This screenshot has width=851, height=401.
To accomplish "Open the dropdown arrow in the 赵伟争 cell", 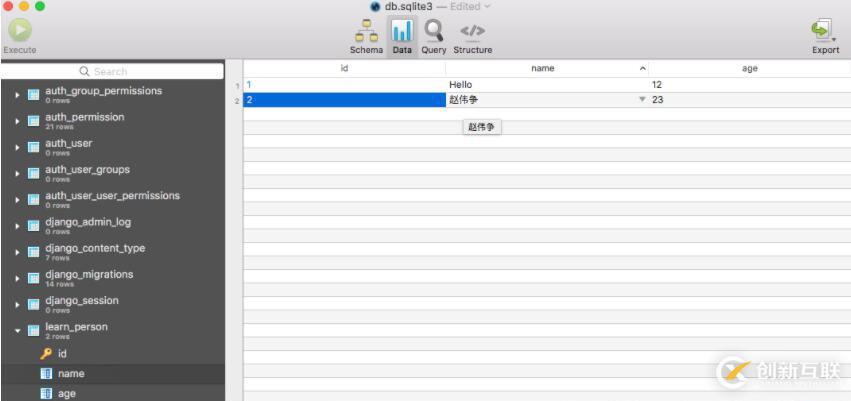I will pyautogui.click(x=643, y=100).
